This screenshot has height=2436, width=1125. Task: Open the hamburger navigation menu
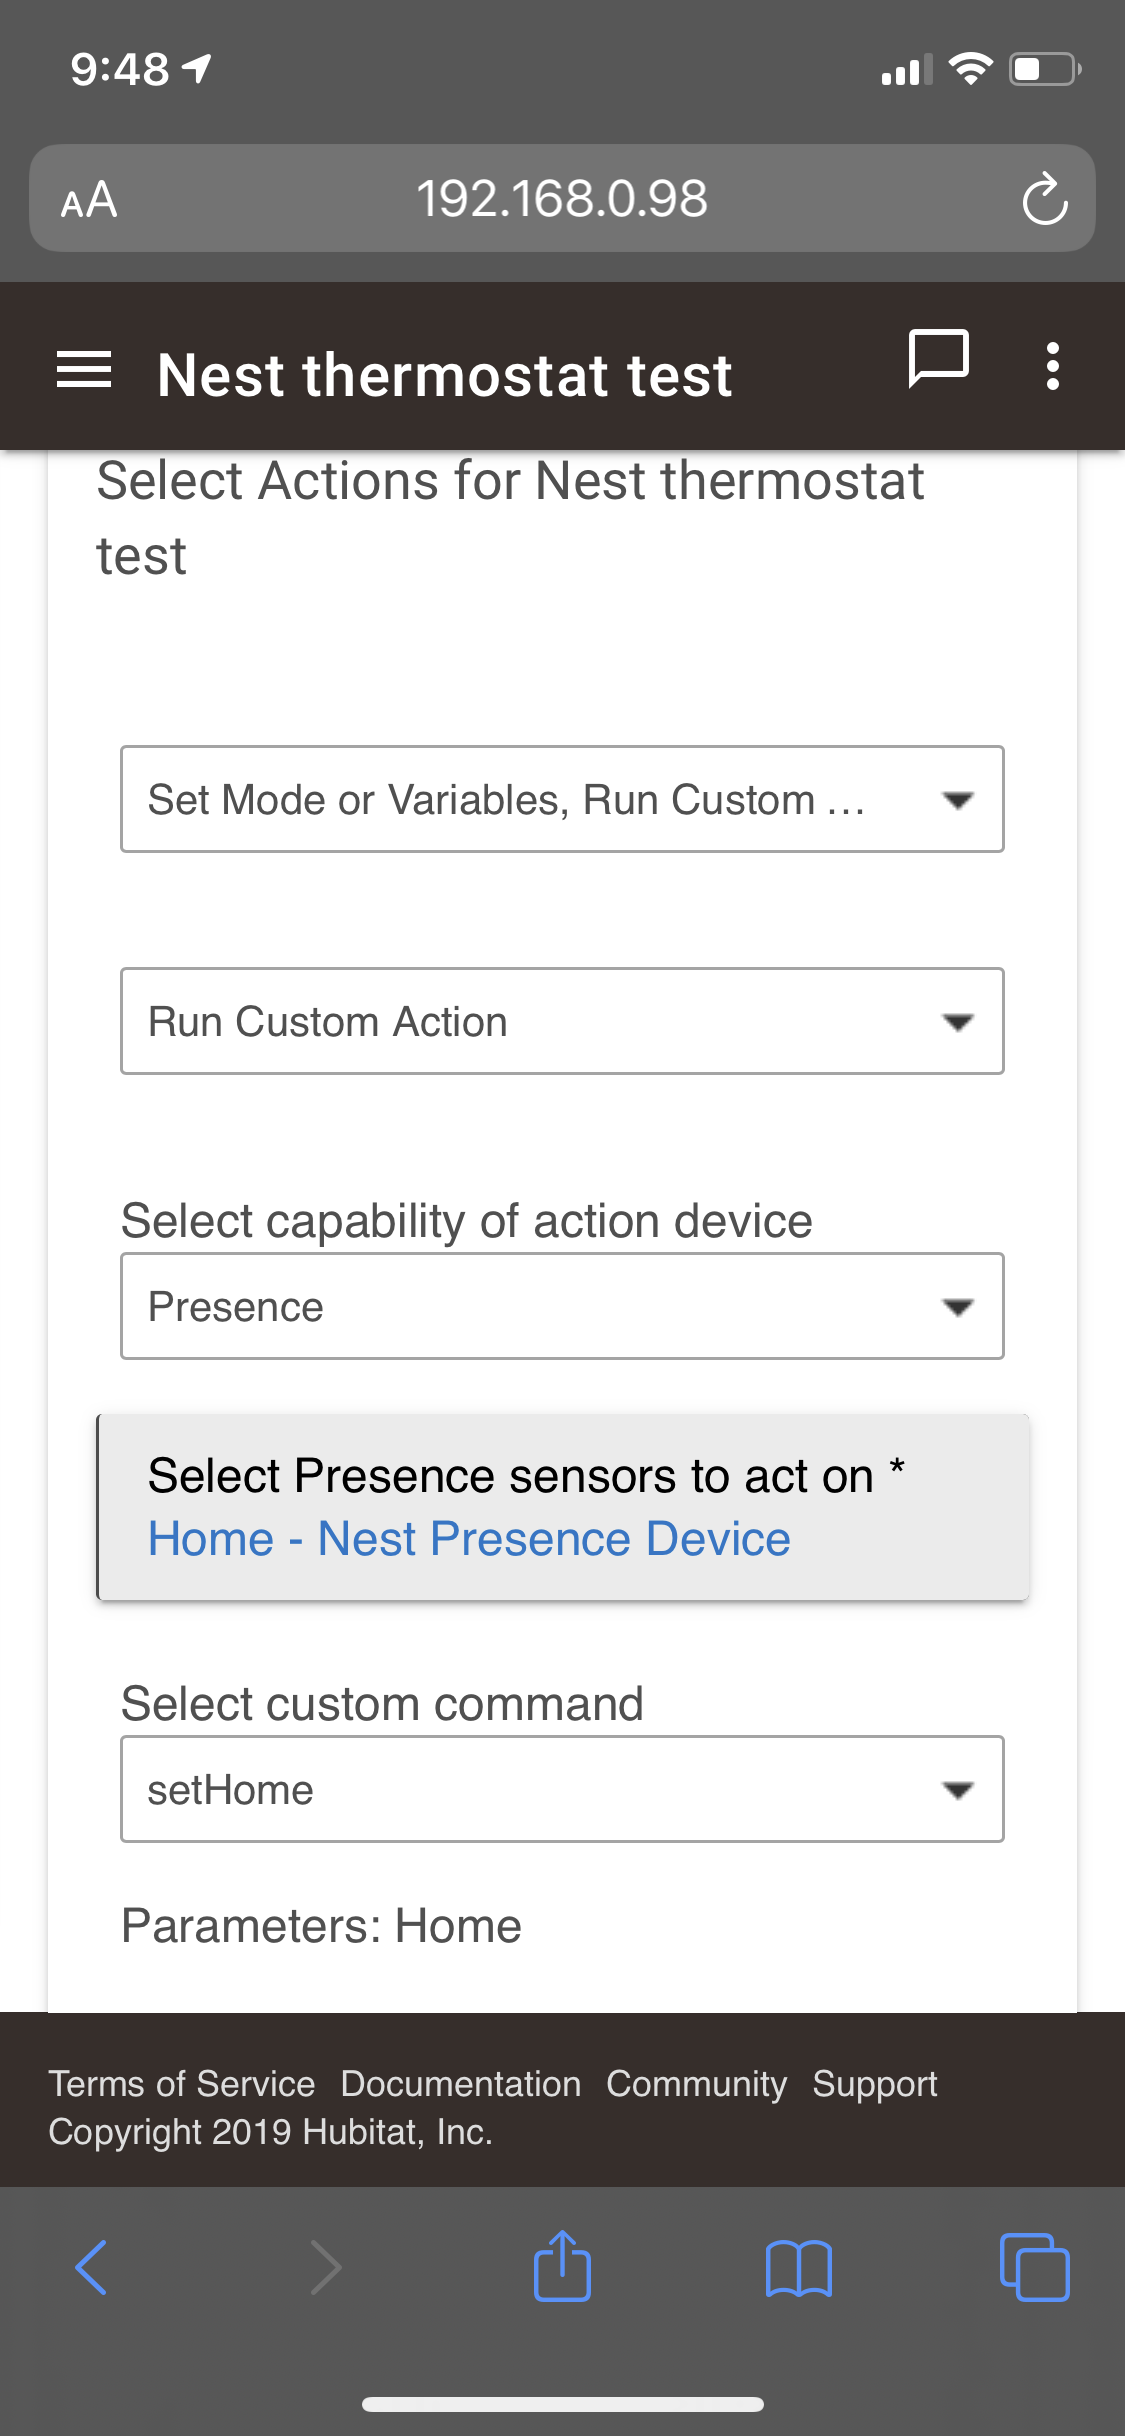click(84, 371)
